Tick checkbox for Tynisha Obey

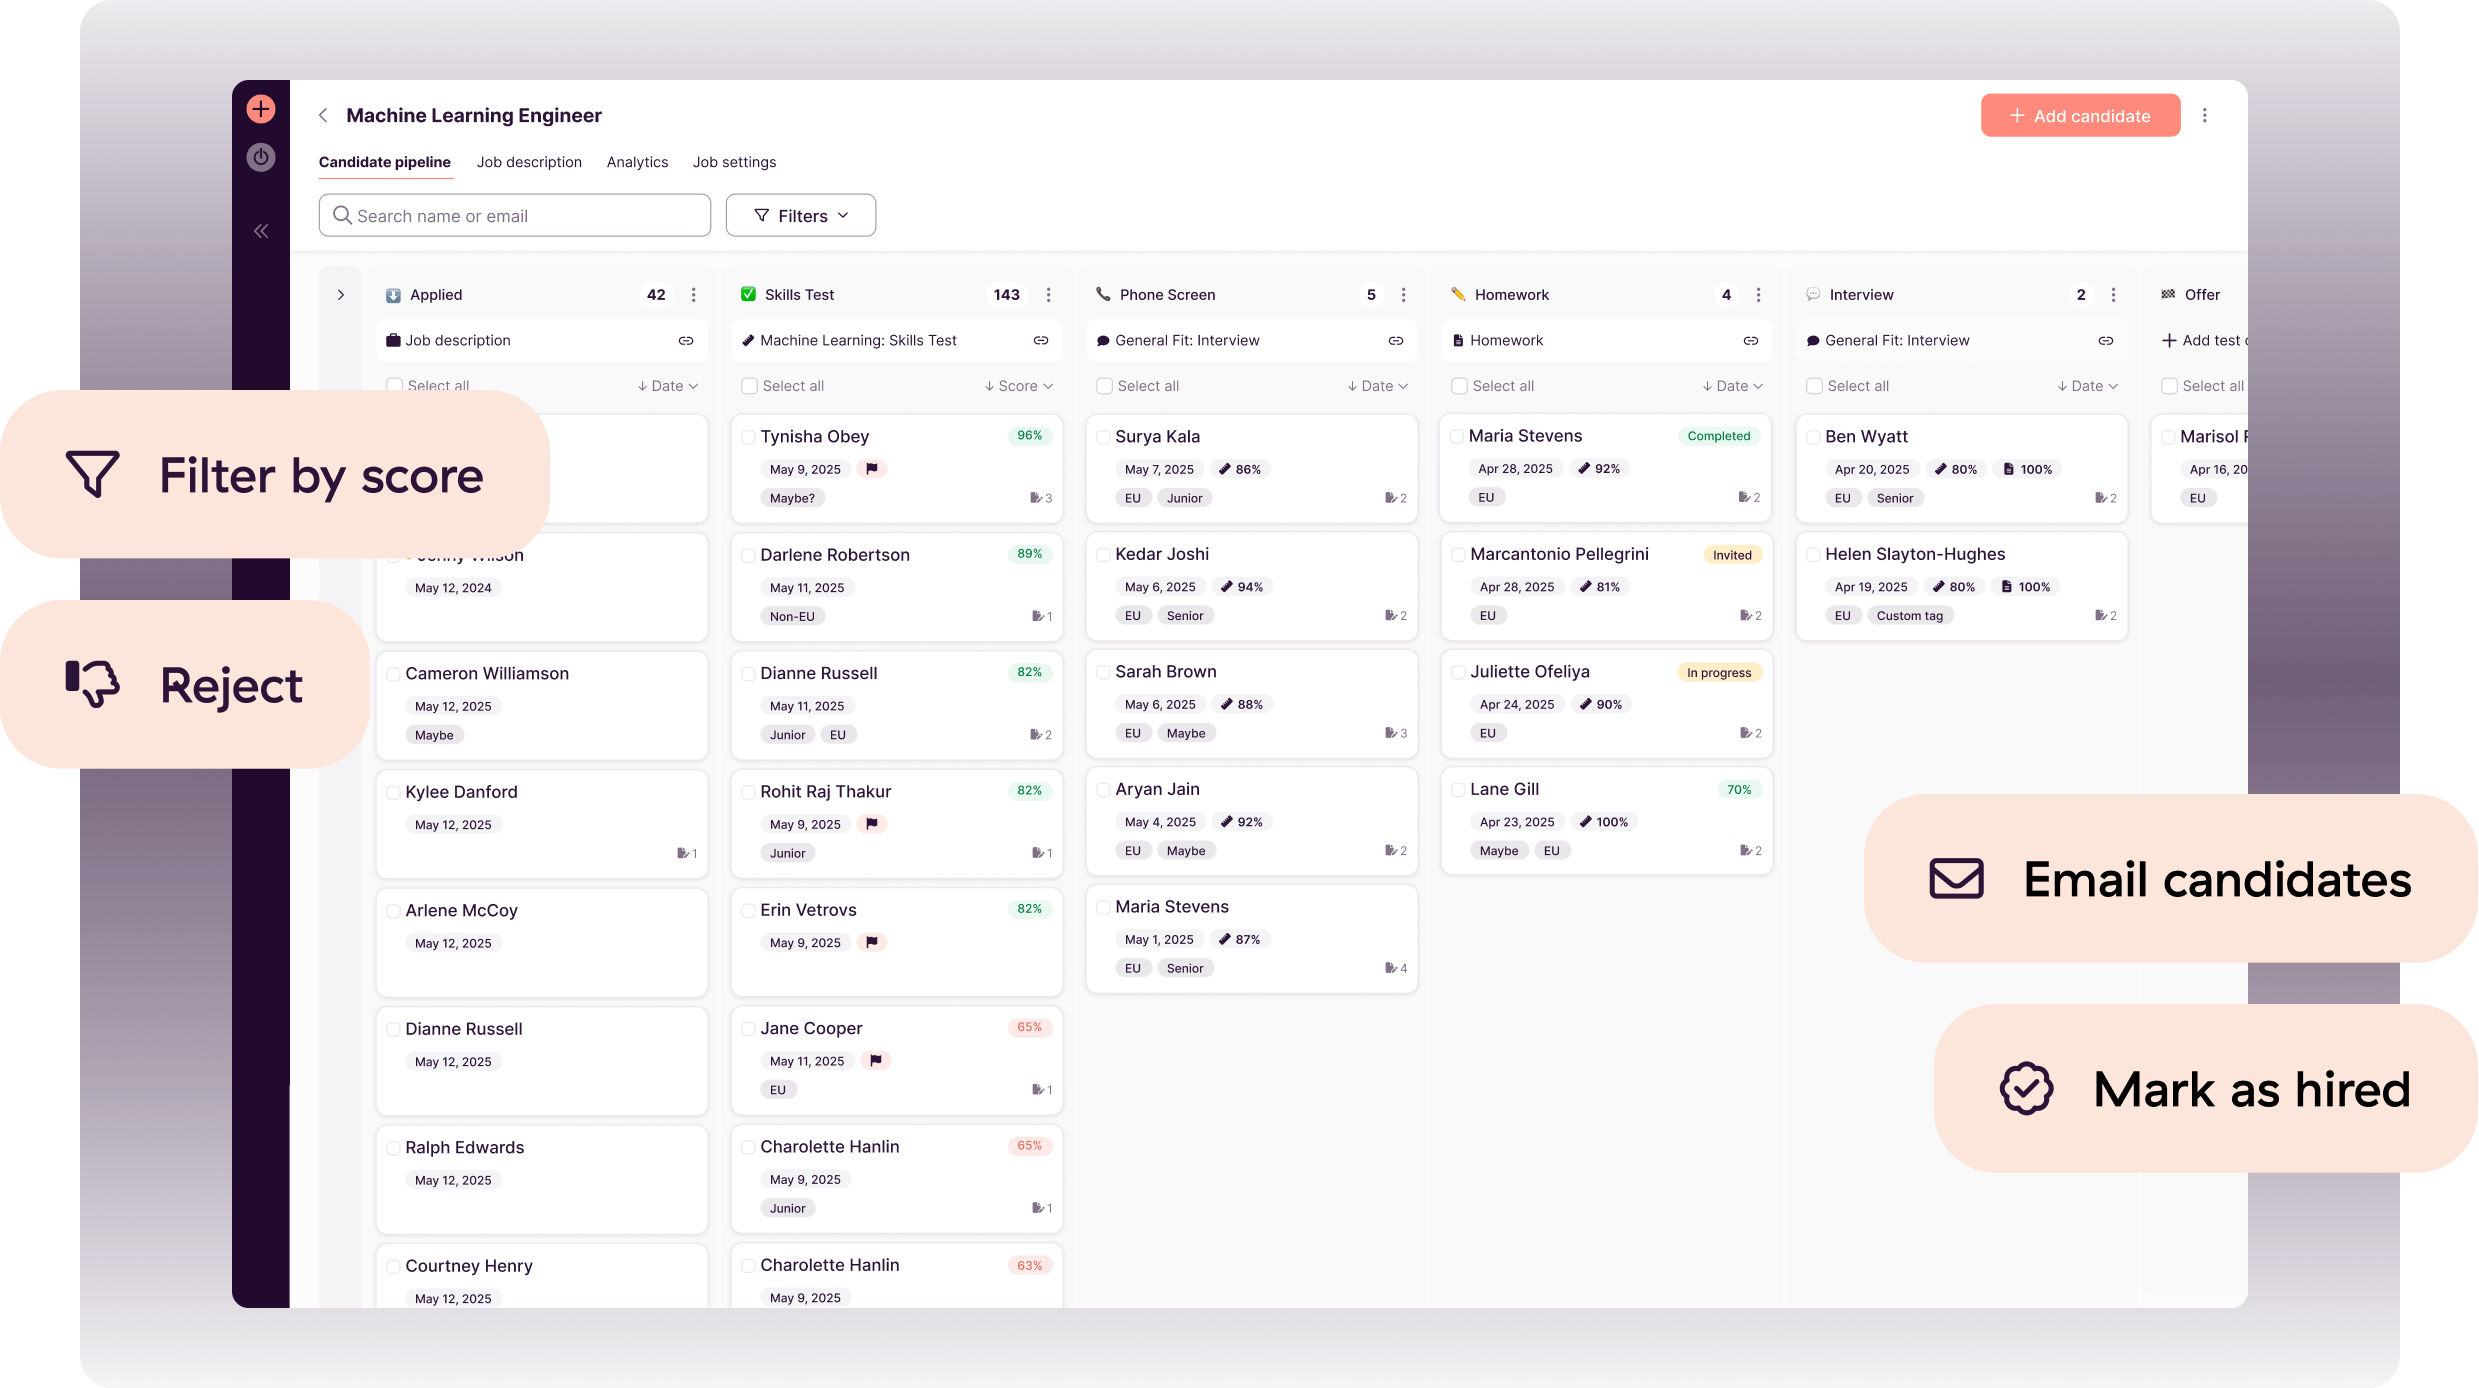pyautogui.click(x=748, y=437)
